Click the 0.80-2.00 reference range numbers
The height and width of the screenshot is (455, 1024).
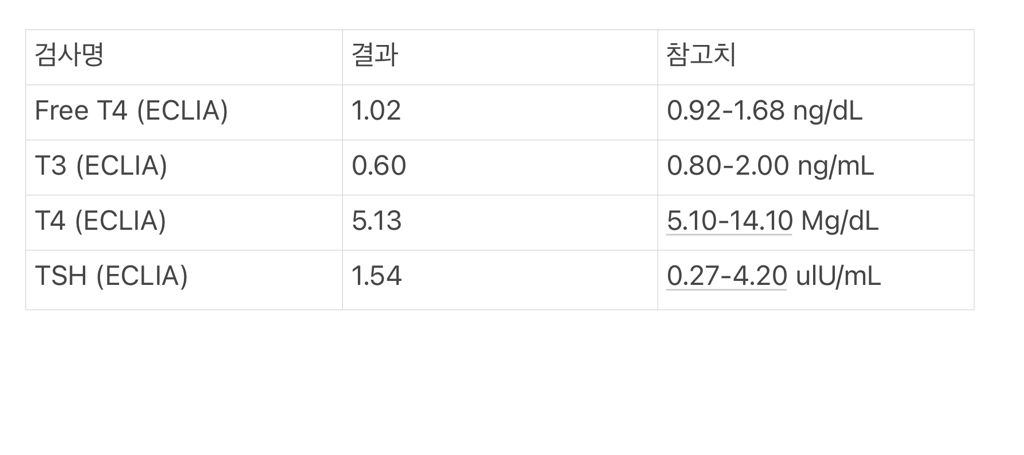pyautogui.click(x=728, y=166)
